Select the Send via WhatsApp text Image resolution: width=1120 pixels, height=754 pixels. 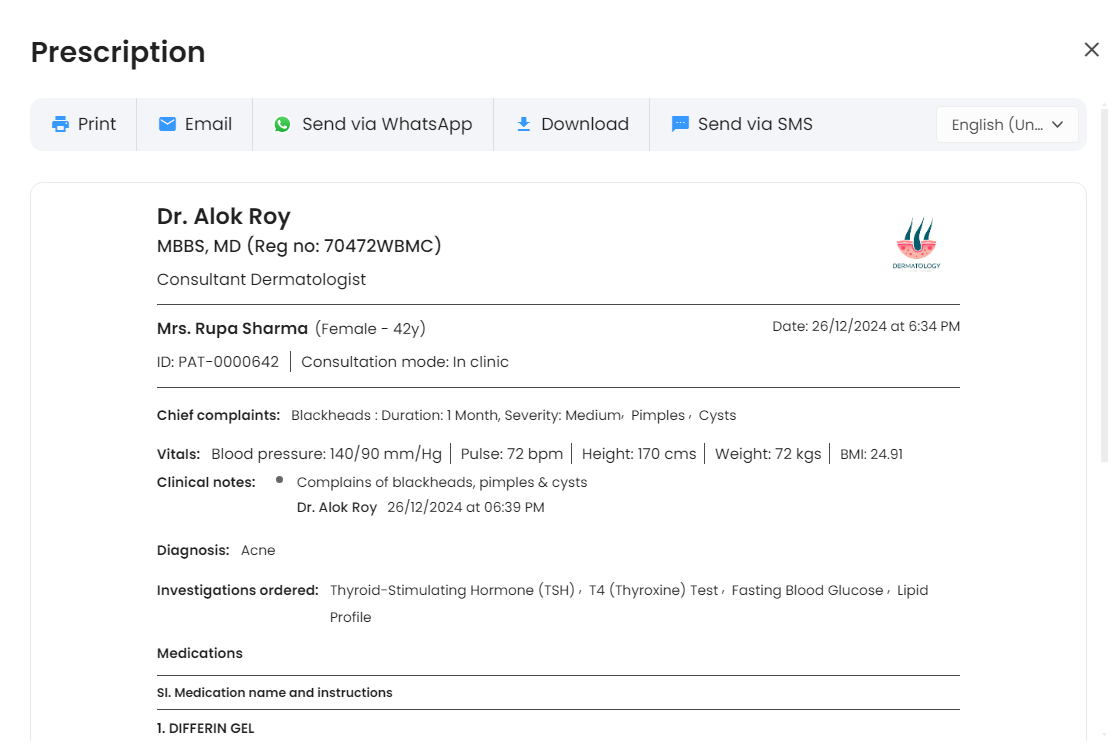coord(387,124)
